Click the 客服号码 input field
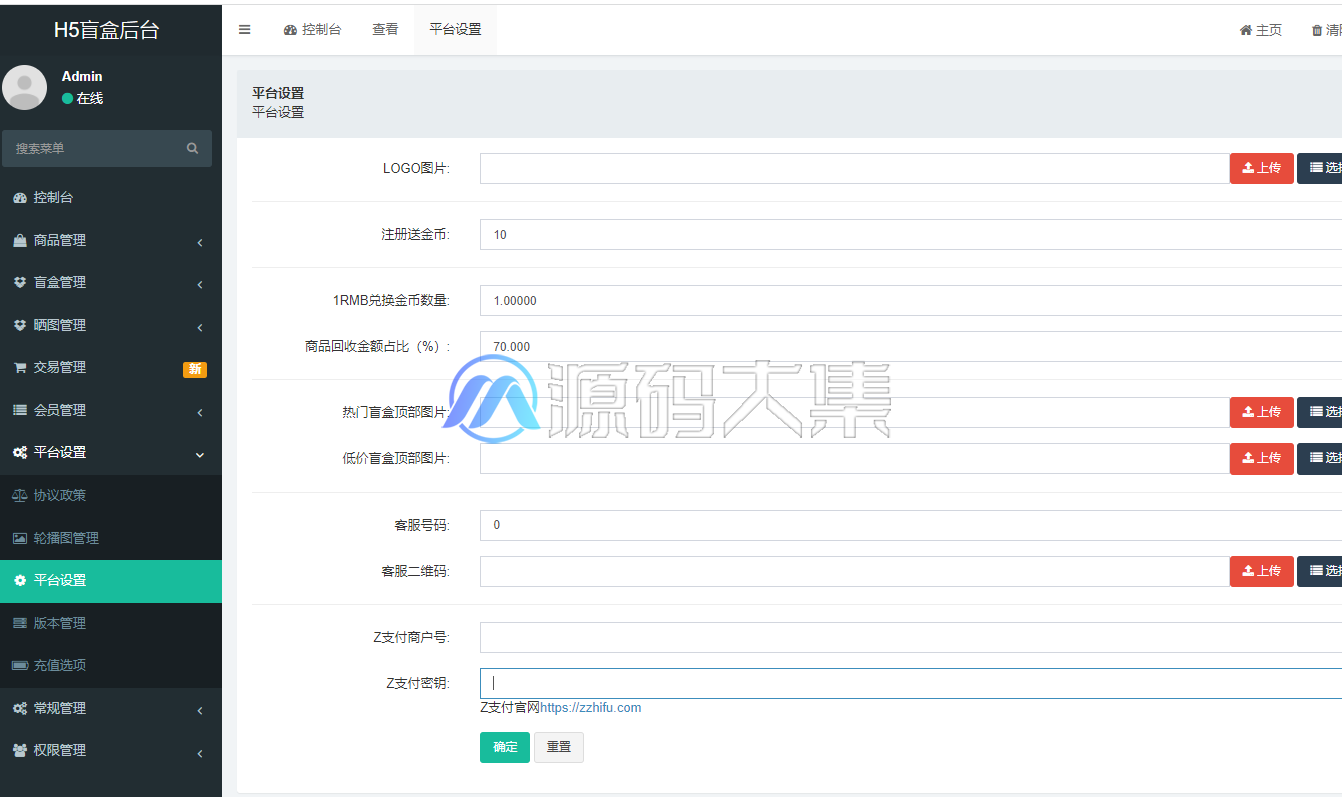This screenshot has height=797, width=1342. coord(911,525)
